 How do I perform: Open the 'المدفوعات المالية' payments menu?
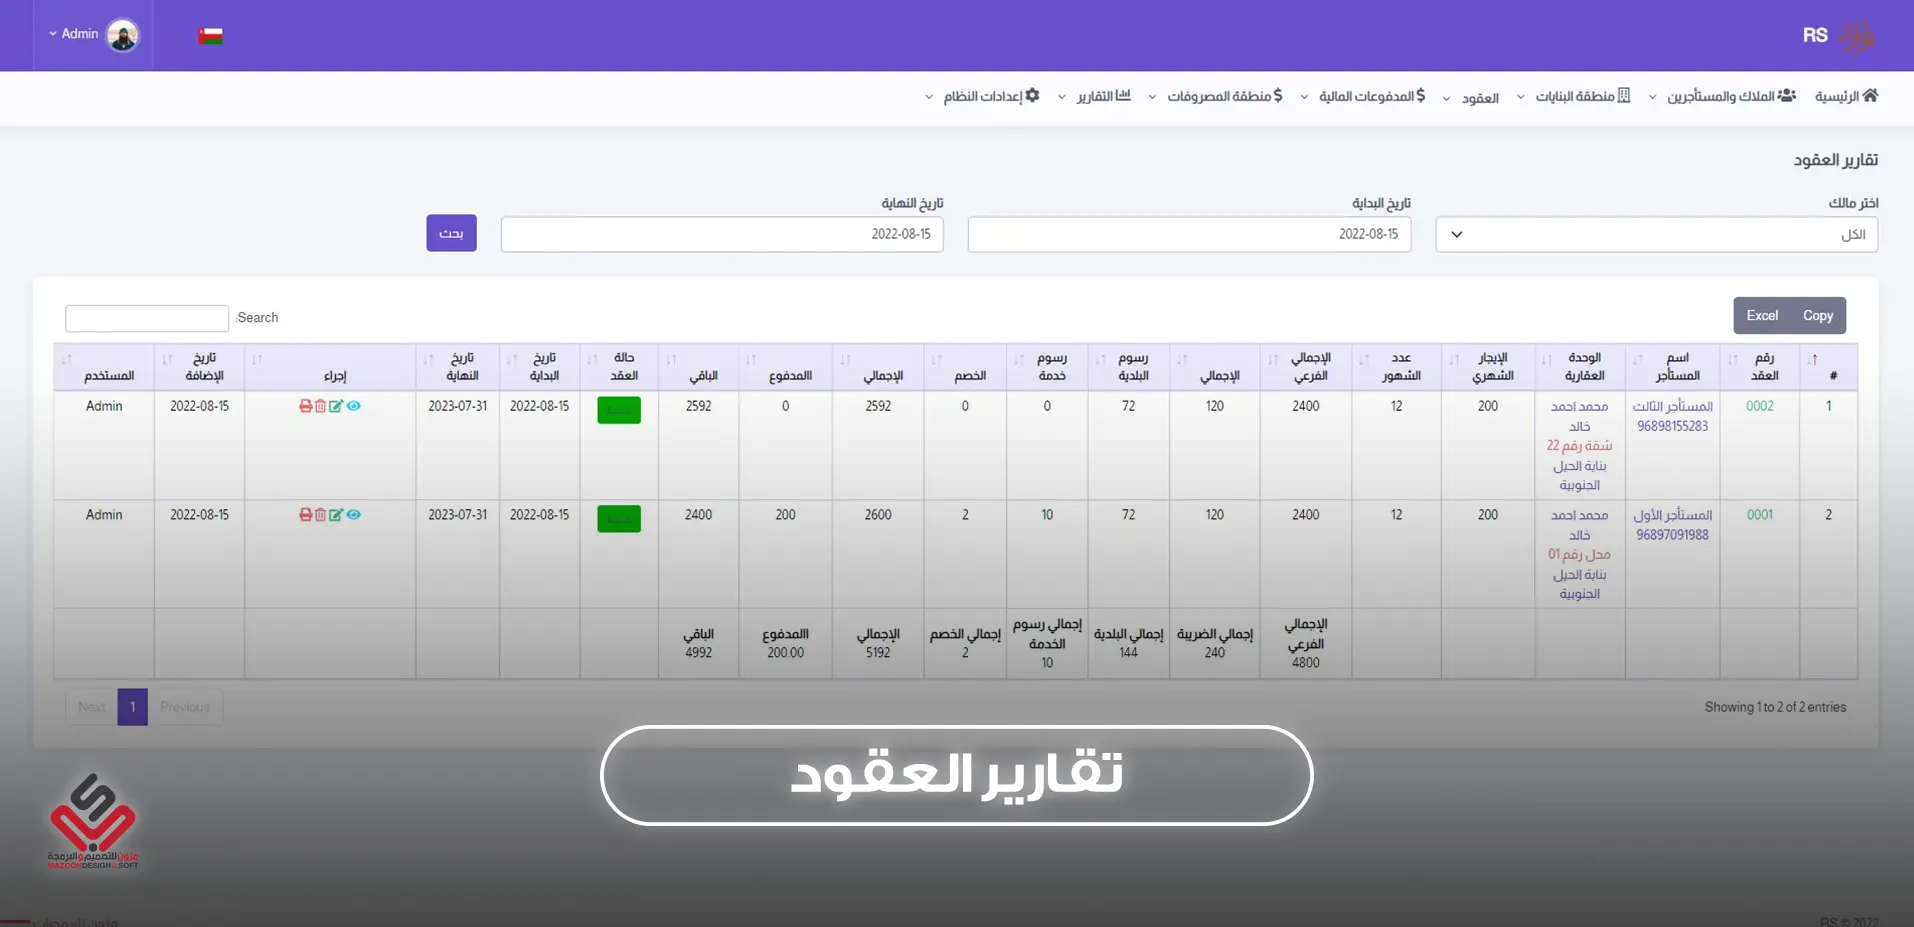click(1362, 97)
